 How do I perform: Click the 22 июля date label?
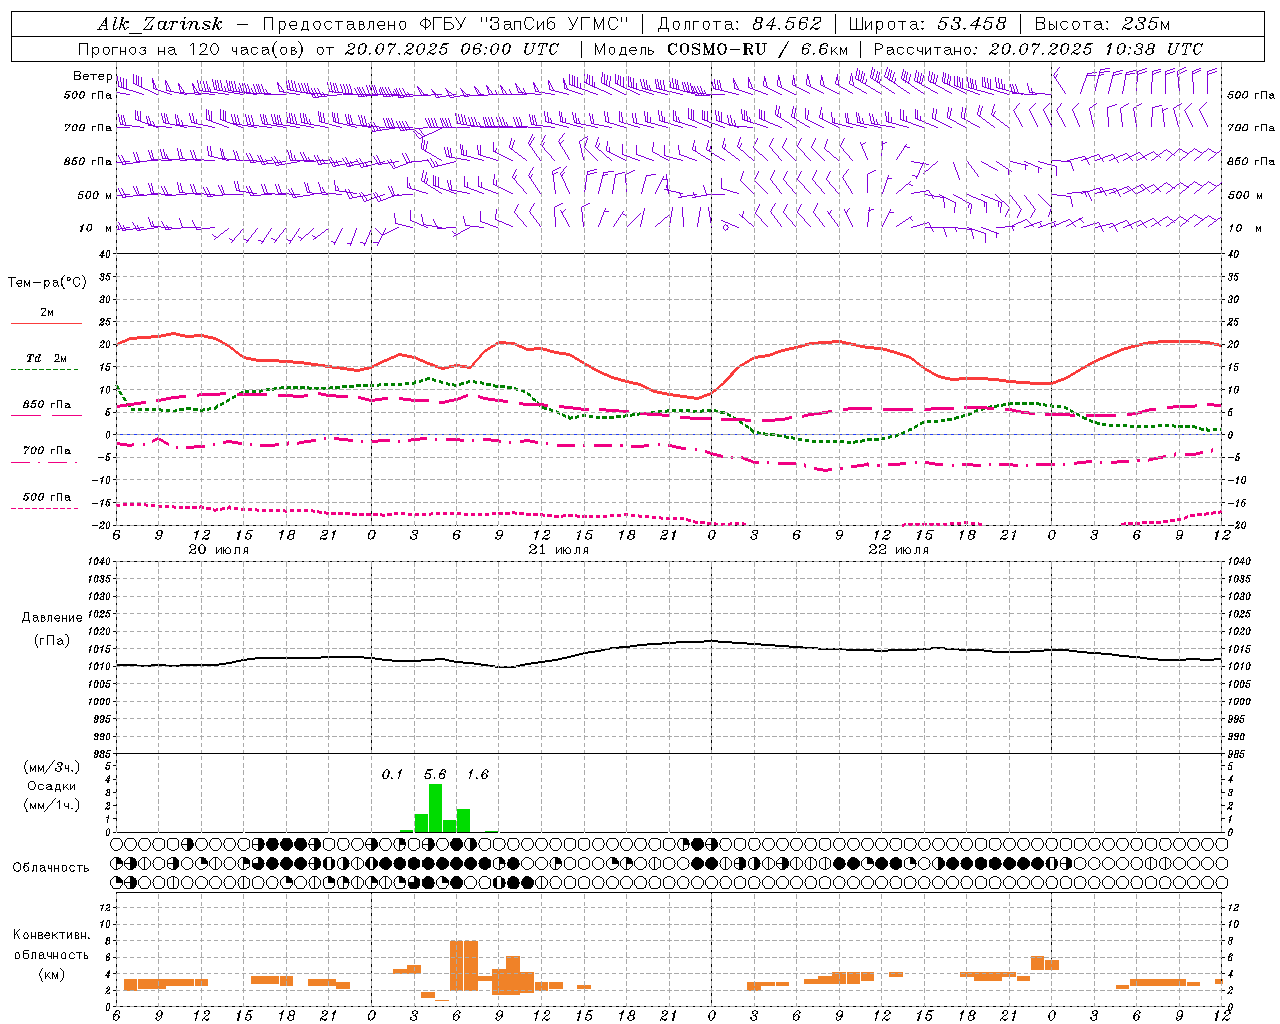[898, 550]
